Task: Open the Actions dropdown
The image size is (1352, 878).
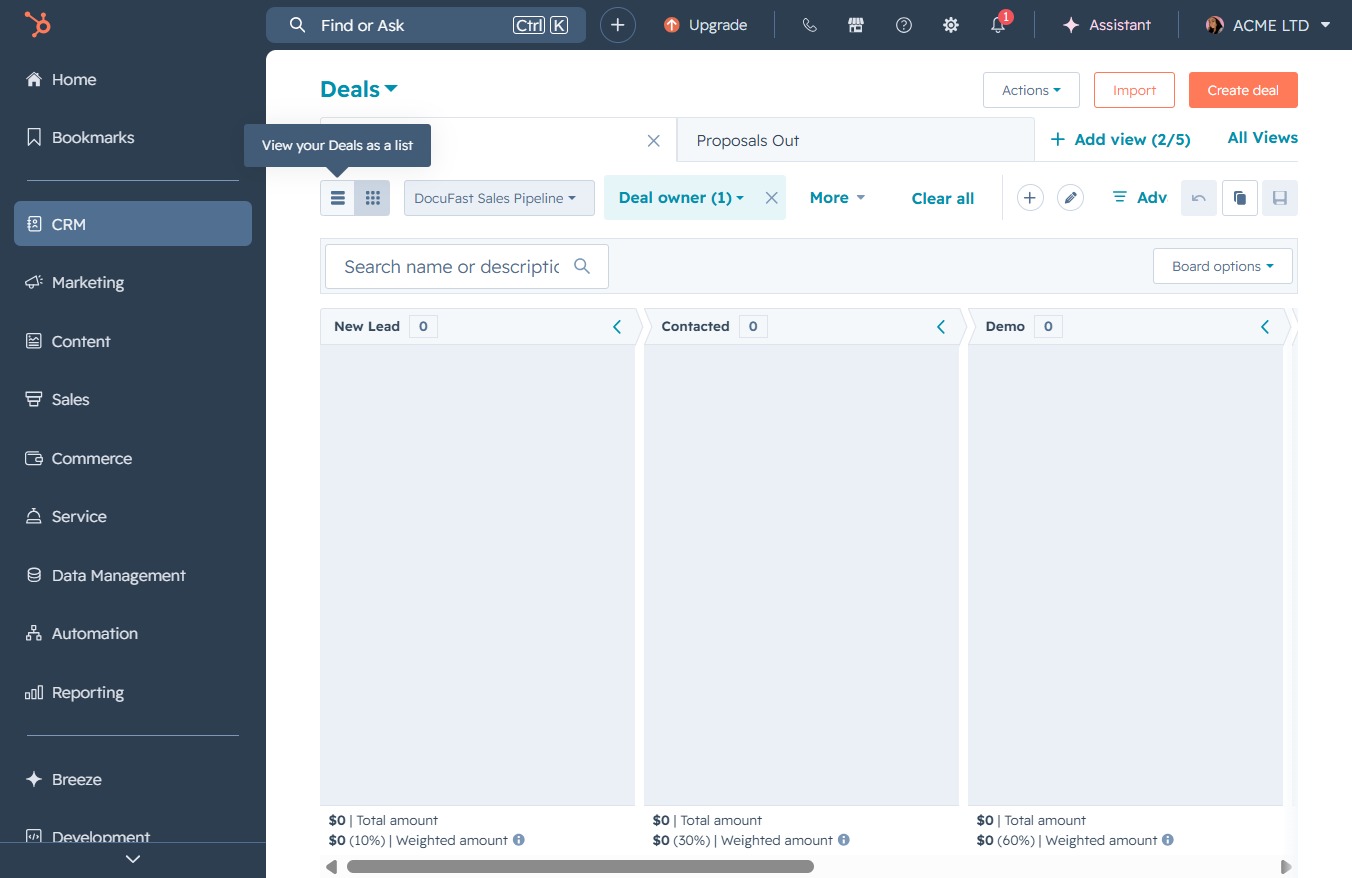Action: coord(1031,90)
